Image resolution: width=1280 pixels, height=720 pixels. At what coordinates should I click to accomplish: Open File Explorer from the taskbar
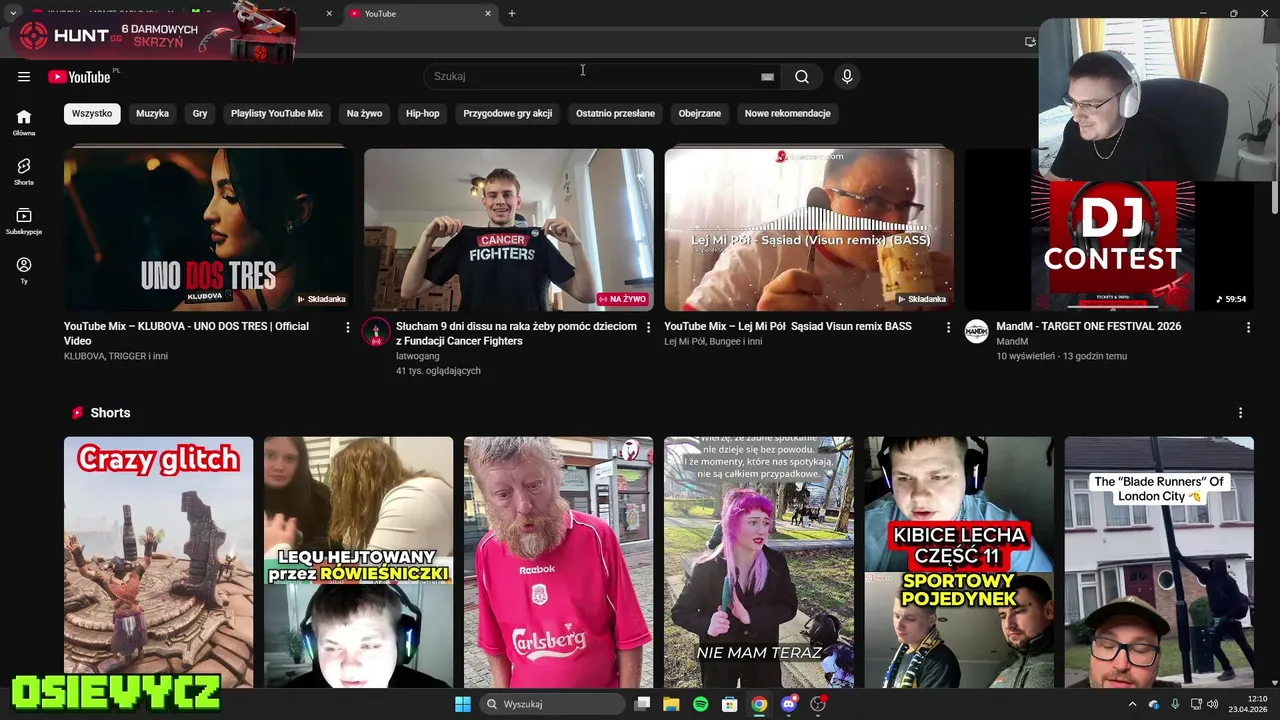point(671,704)
